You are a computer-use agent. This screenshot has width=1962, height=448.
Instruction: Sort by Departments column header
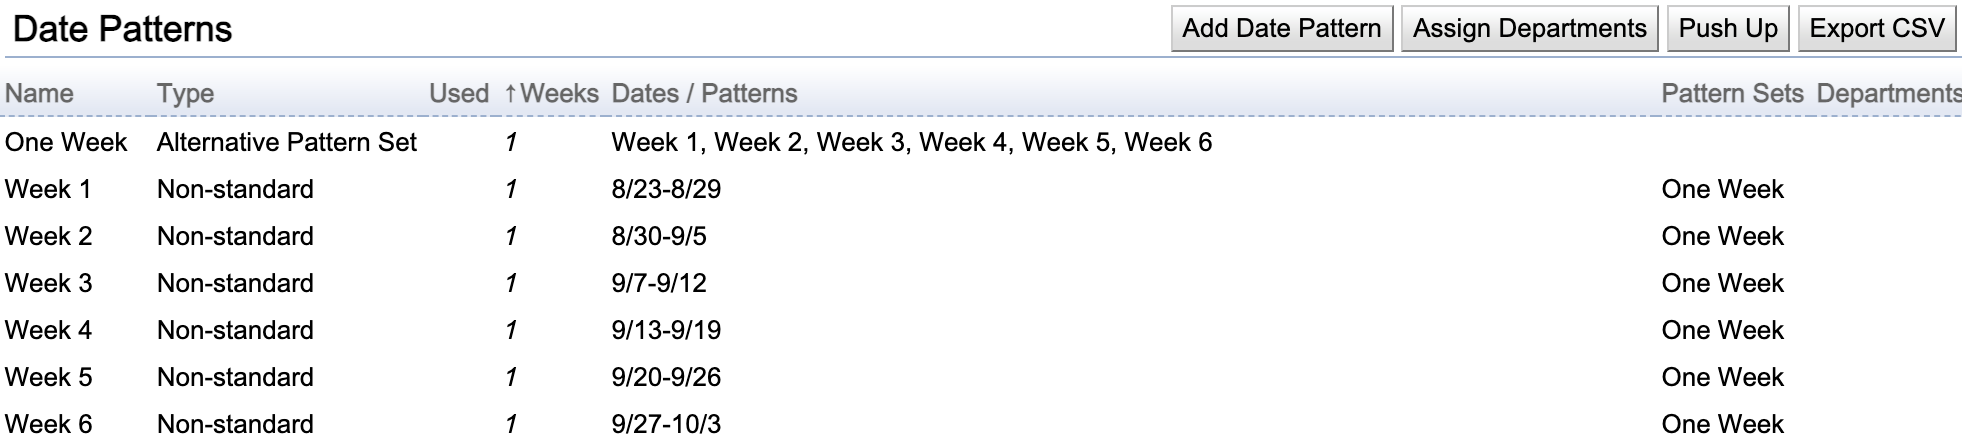coord(1888,93)
